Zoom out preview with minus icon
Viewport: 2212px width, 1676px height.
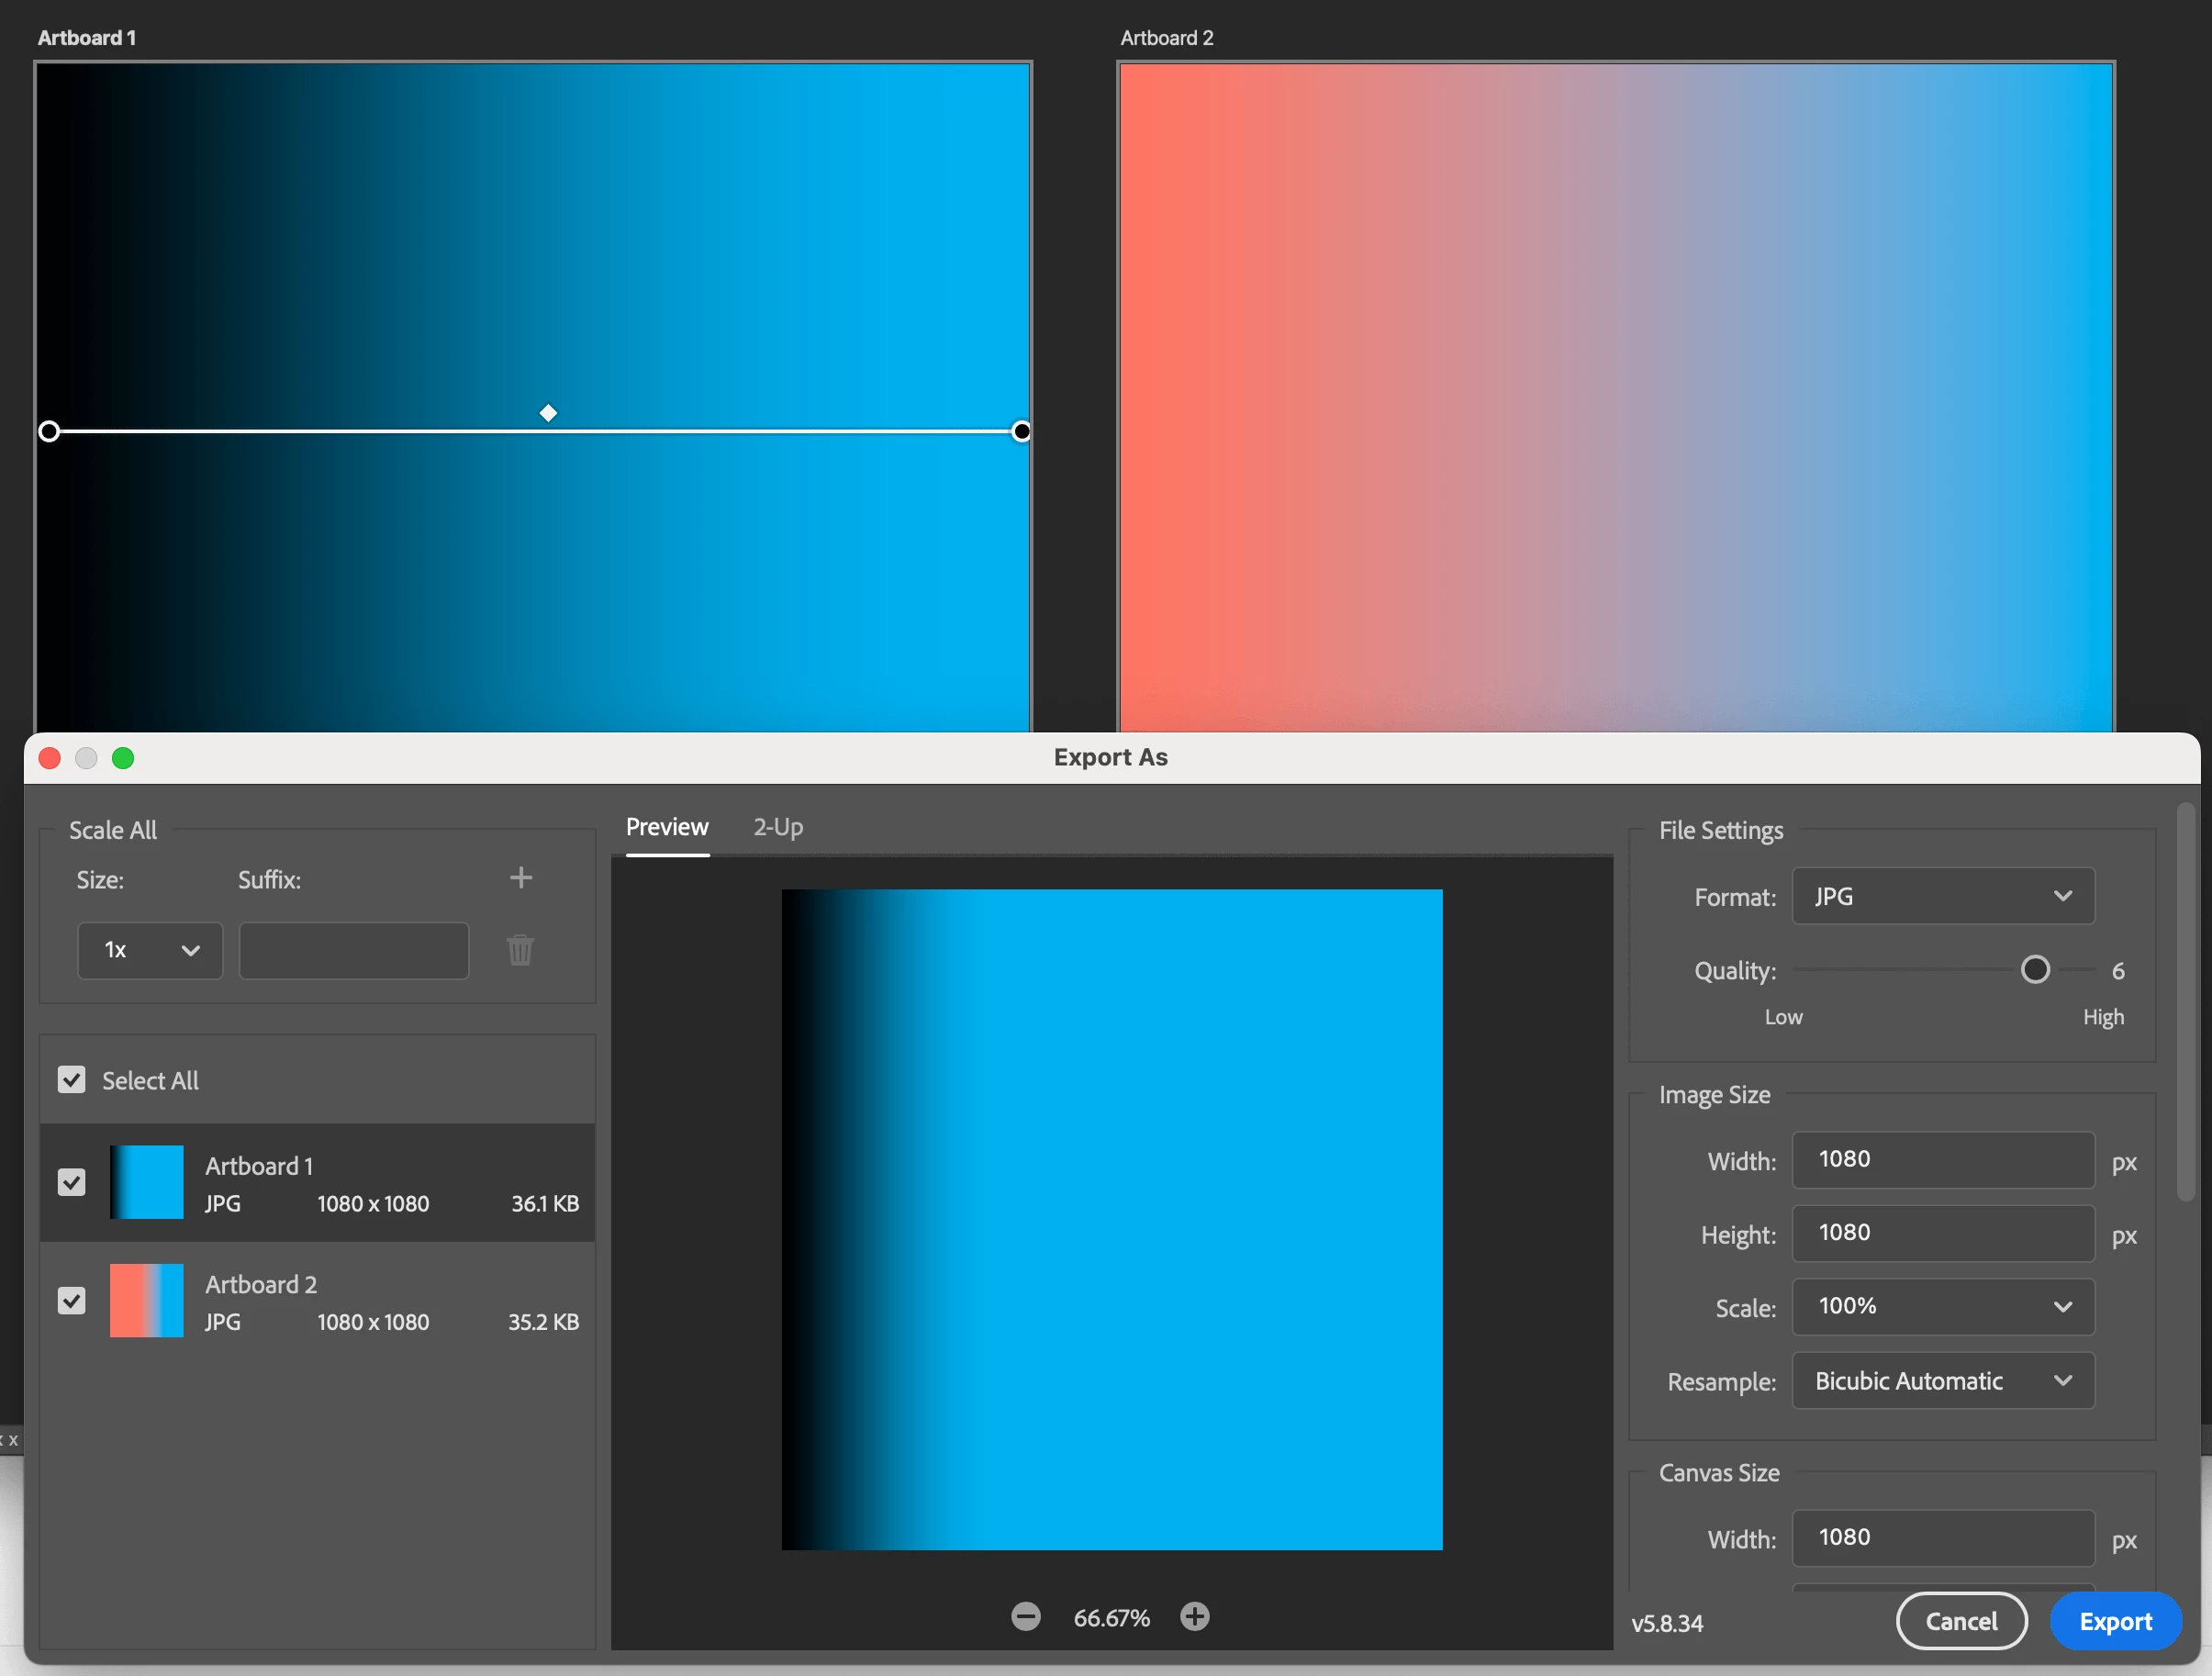point(1025,1617)
